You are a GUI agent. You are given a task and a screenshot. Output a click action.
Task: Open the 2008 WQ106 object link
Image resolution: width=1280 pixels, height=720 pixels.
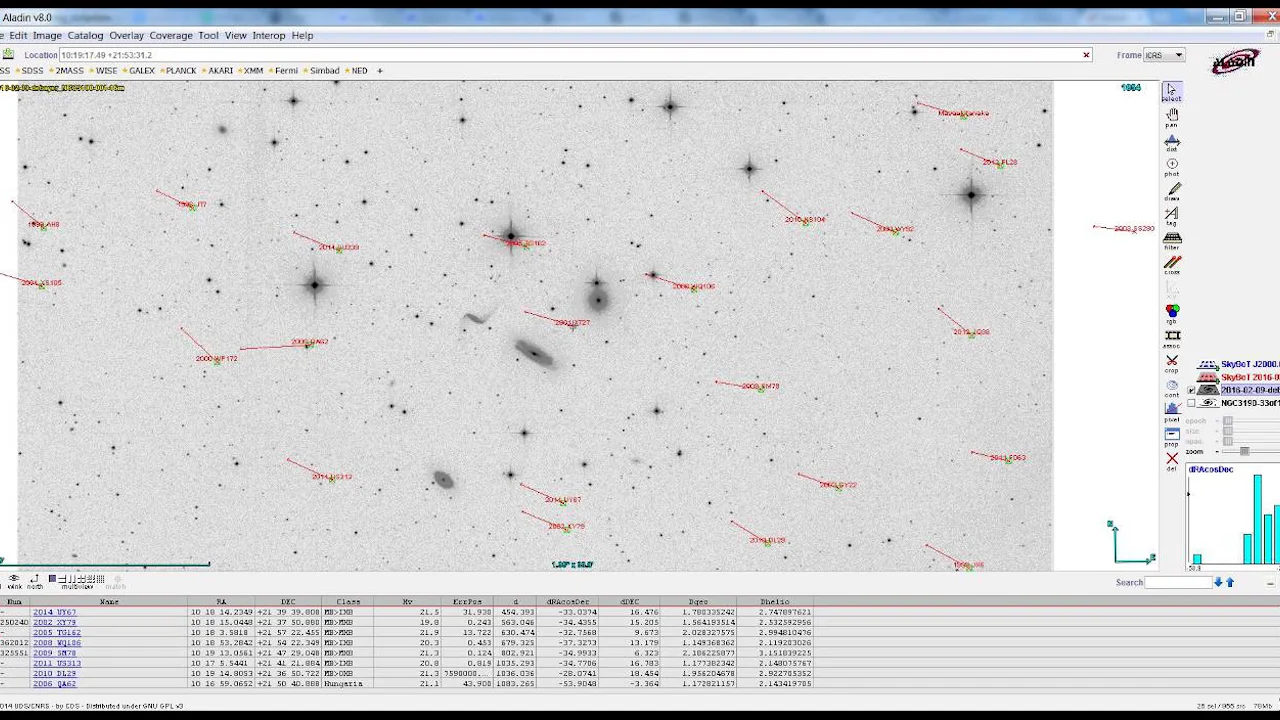point(56,642)
